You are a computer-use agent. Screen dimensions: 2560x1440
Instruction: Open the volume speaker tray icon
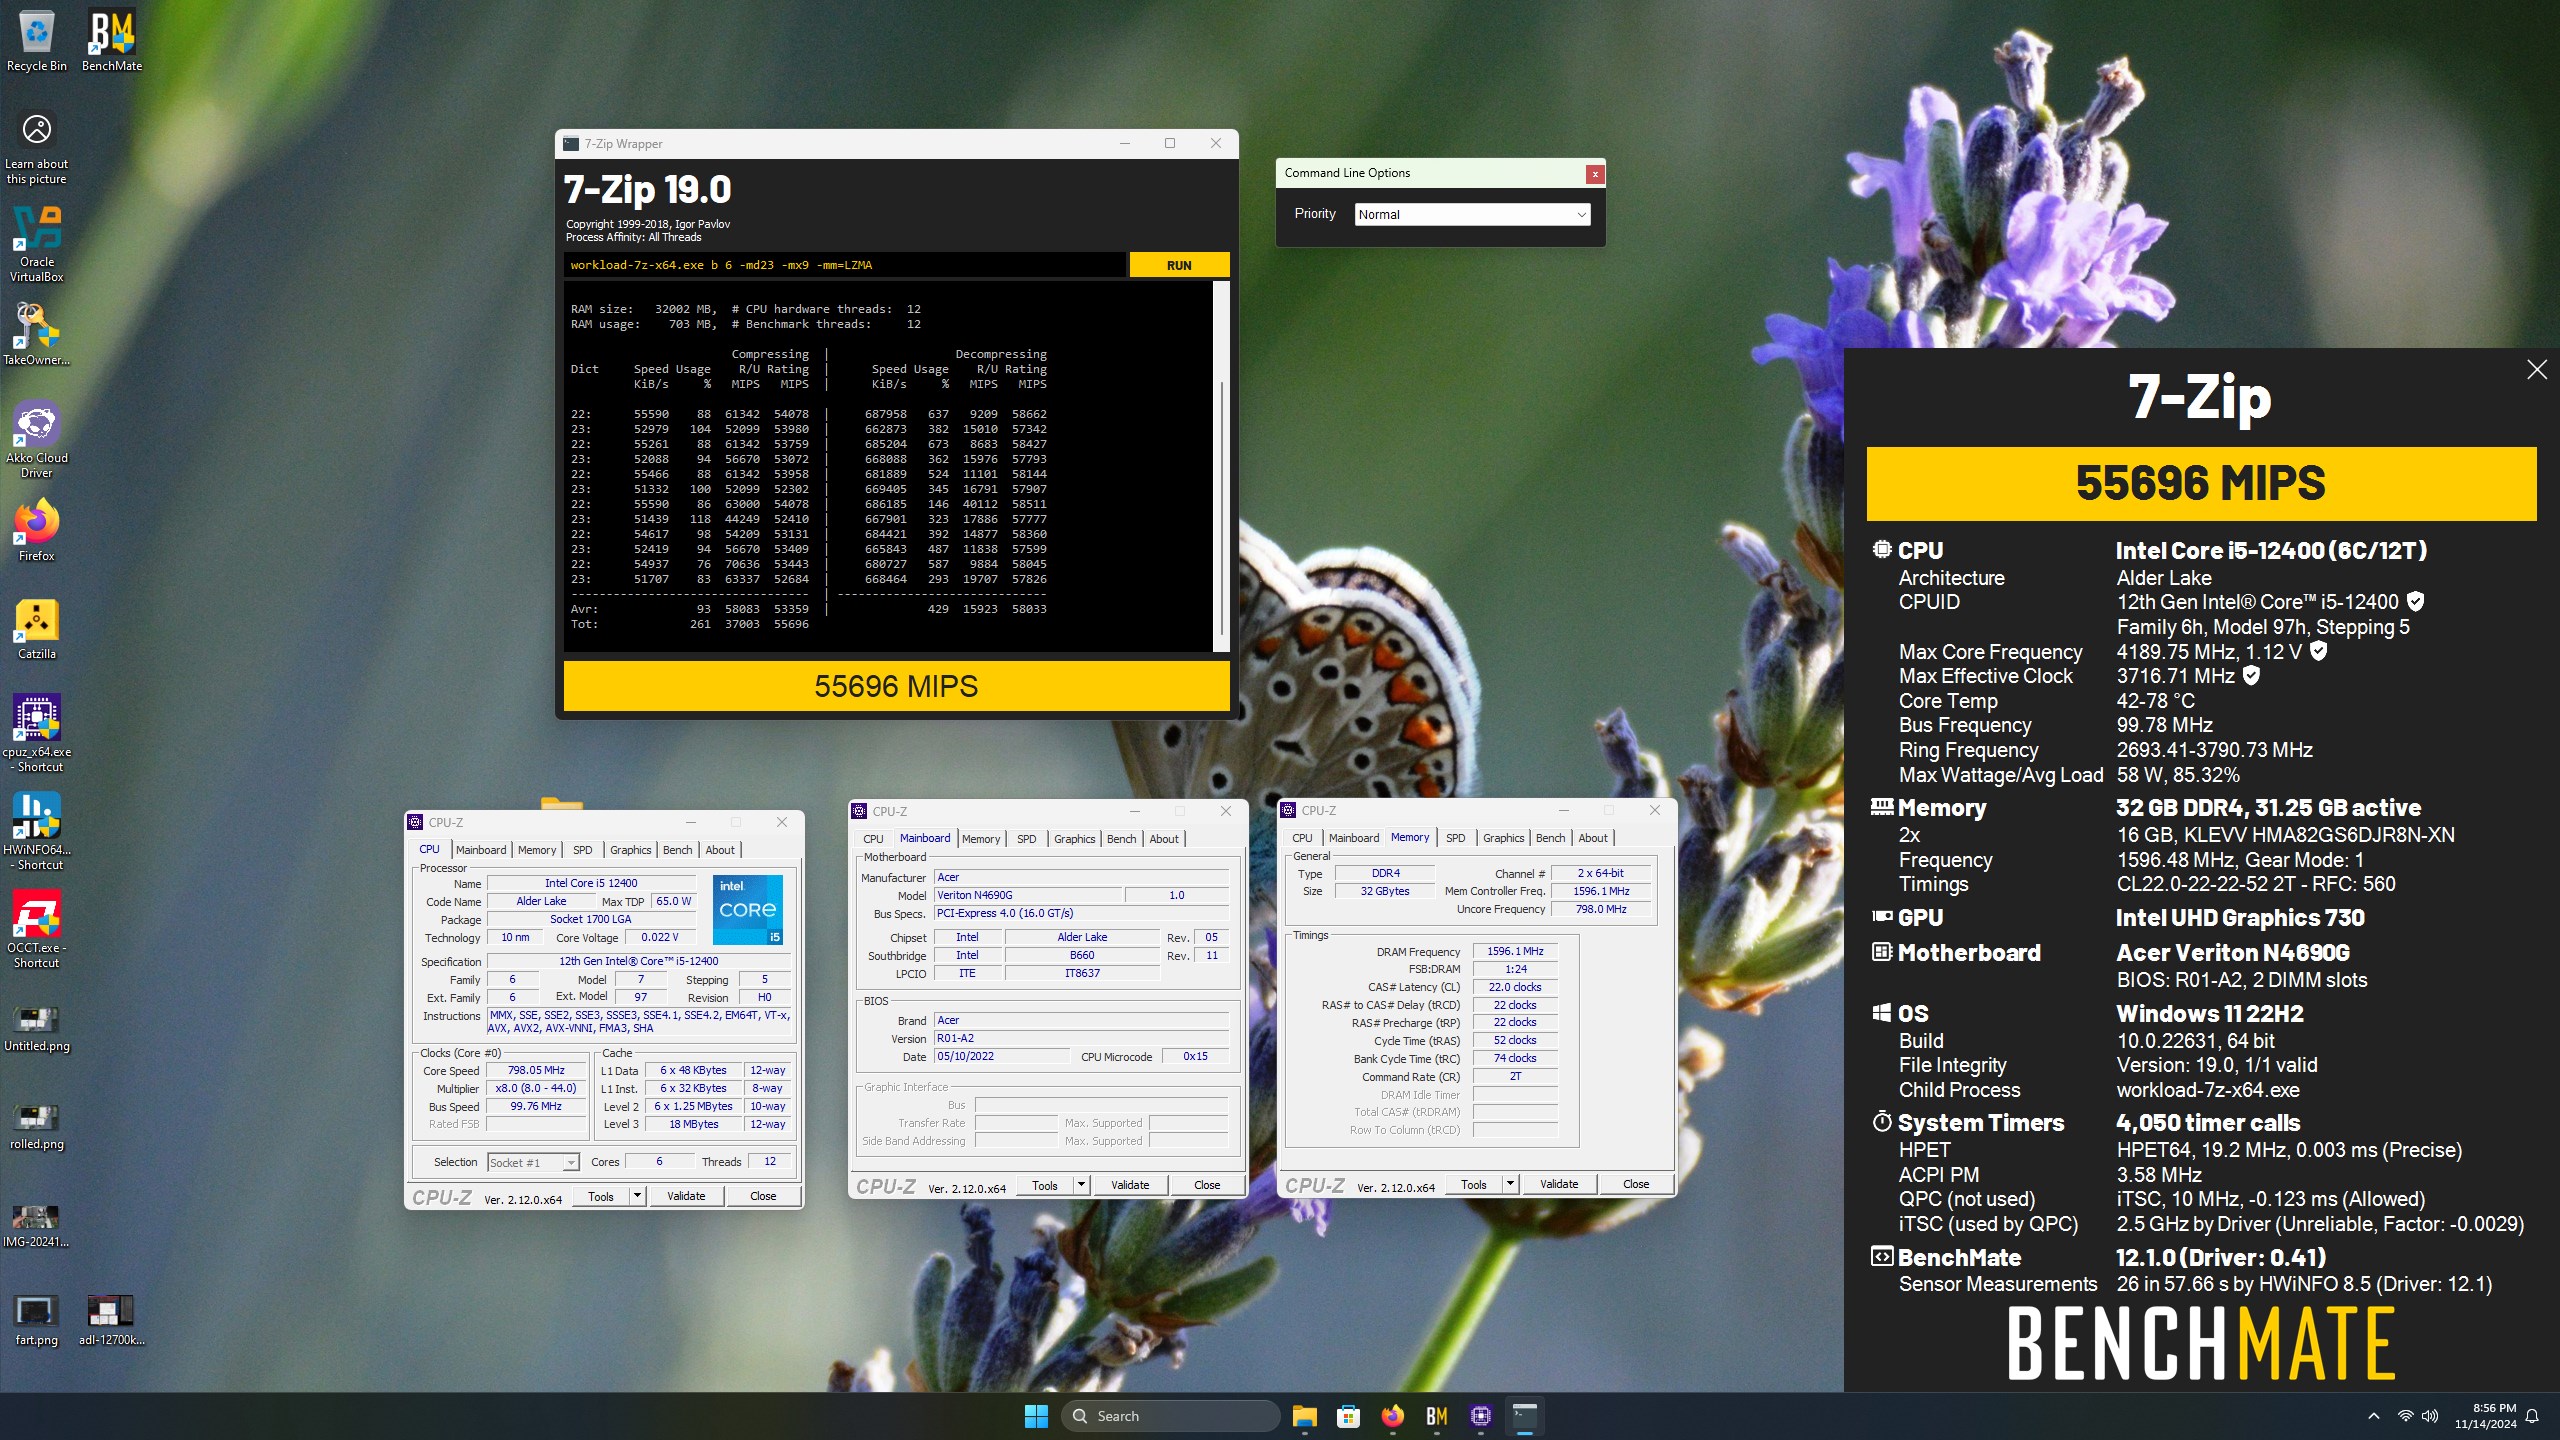(2430, 1416)
